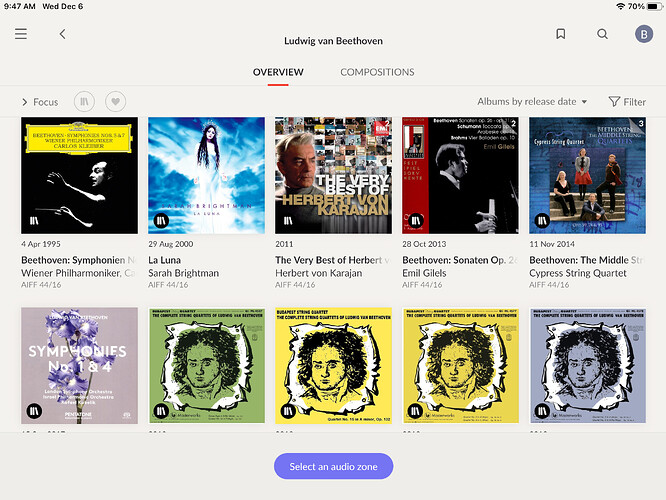The height and width of the screenshot is (500, 666).
Task: Toggle the library-only focus filter
Action: point(84,102)
